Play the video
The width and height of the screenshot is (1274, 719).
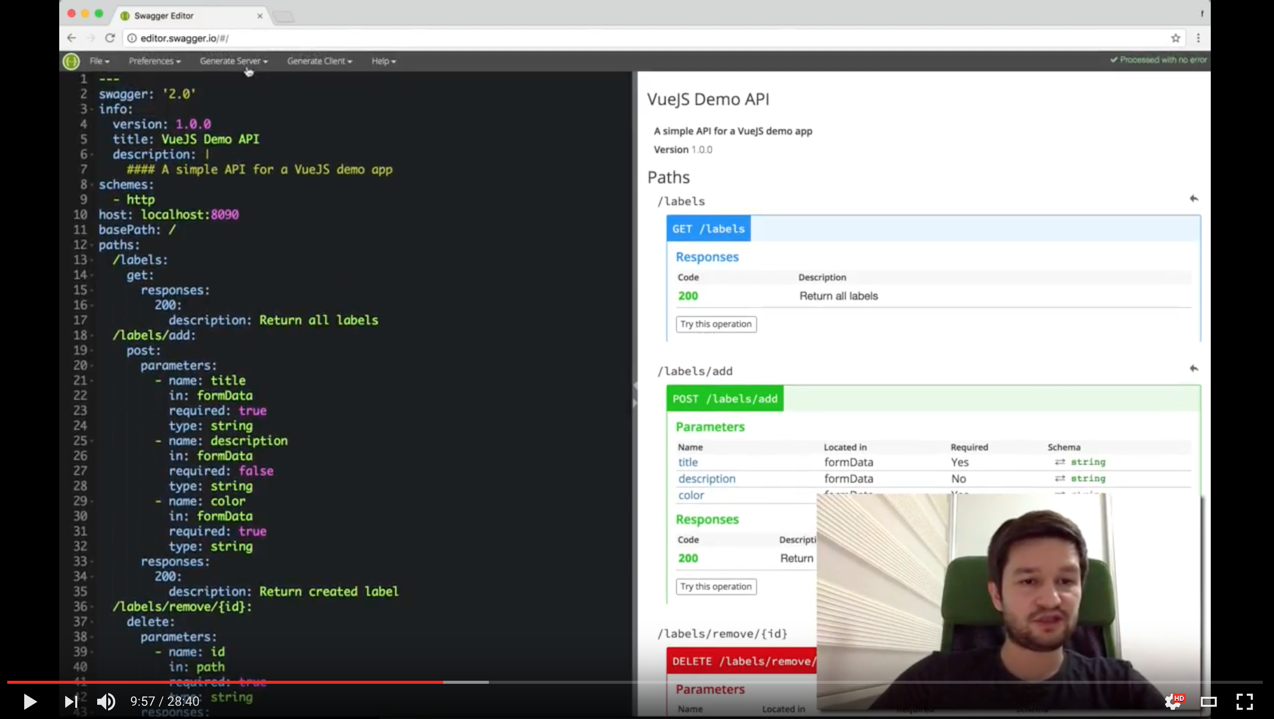tap(30, 702)
